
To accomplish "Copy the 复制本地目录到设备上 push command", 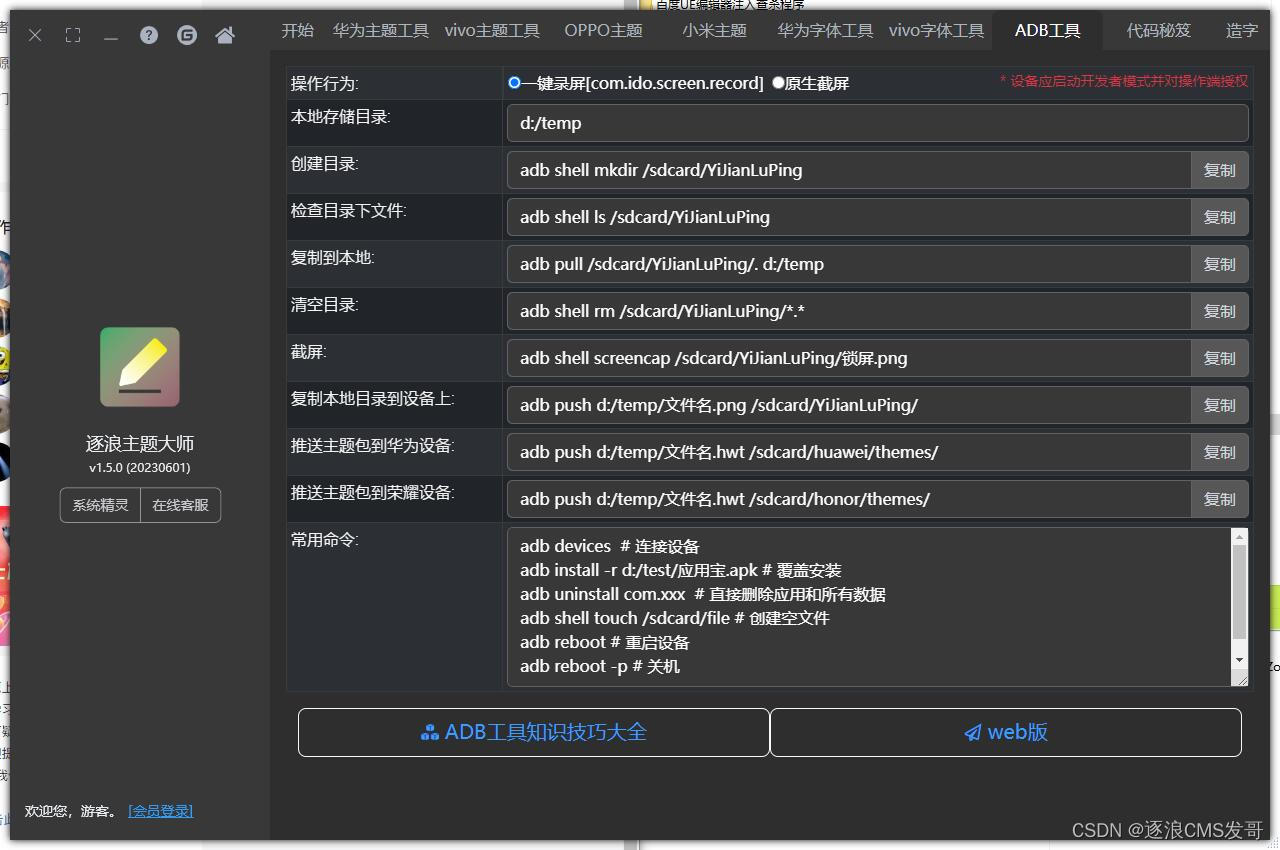I will click(1219, 405).
